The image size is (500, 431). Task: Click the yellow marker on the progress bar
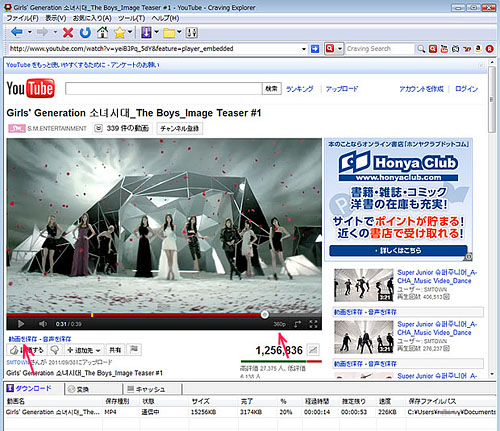pyautogui.click(x=92, y=315)
